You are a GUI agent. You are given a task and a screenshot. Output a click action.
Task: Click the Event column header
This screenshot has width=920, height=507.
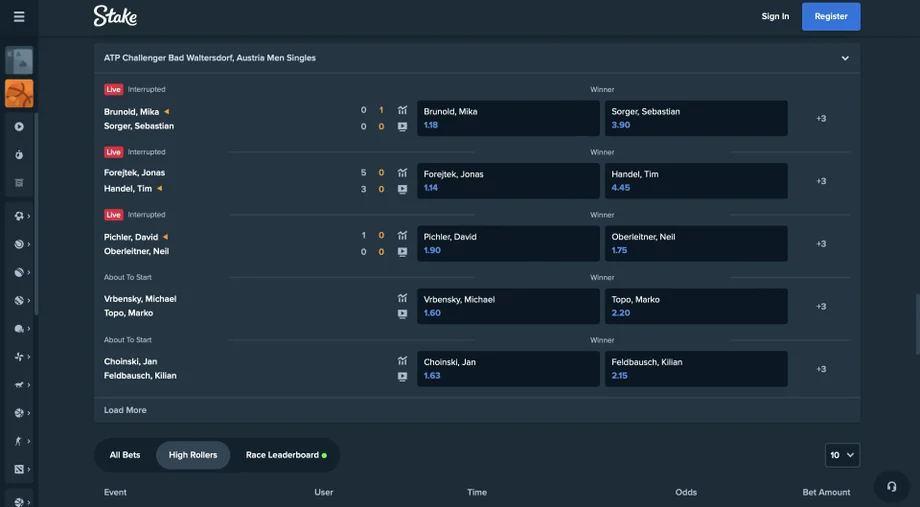click(115, 492)
